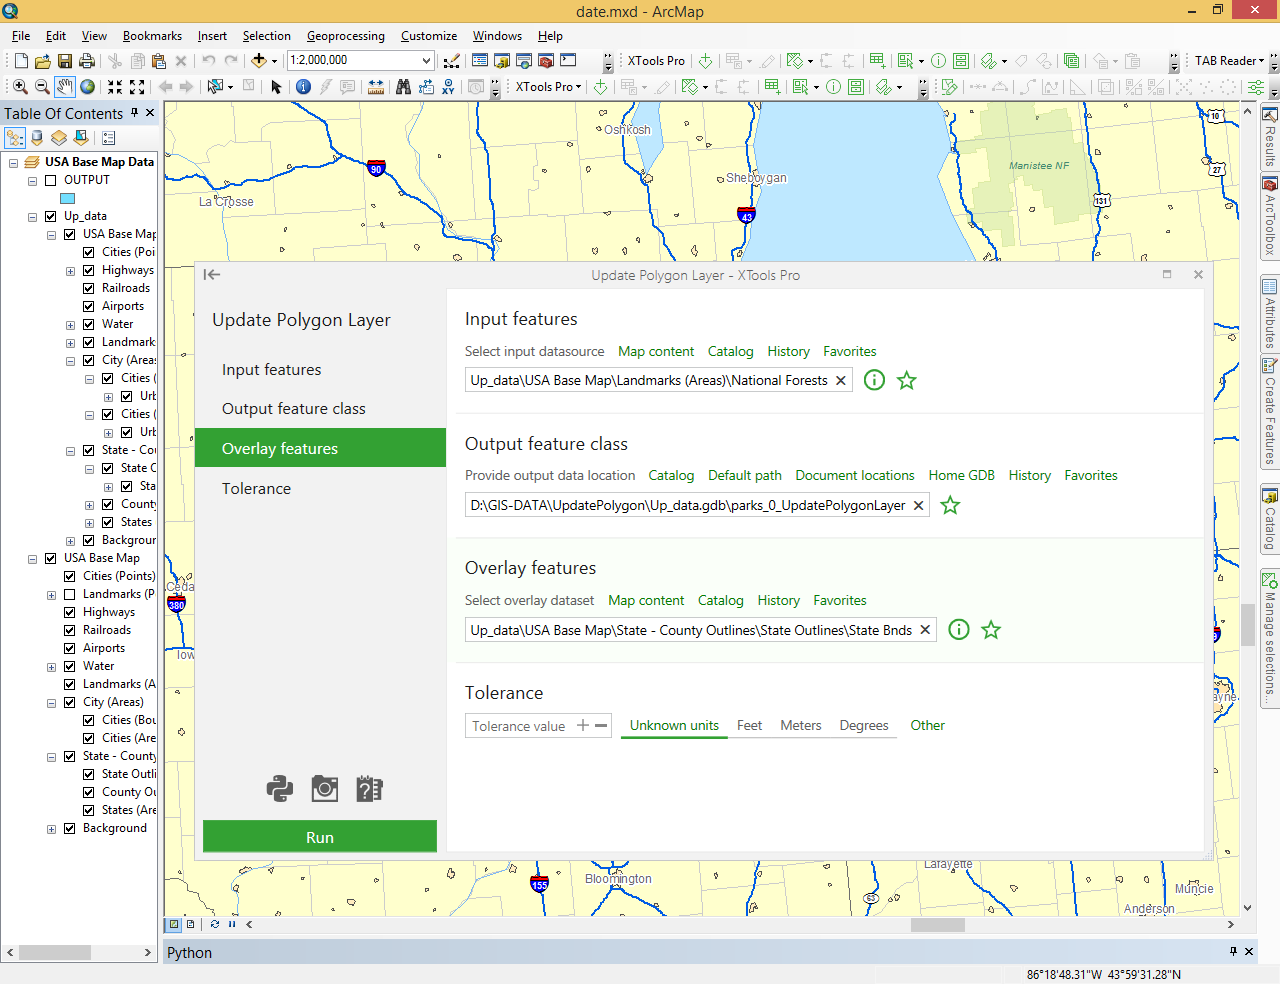1280x984 pixels.
Task: Open the Add Data dropdown arrow
Action: coord(274,61)
